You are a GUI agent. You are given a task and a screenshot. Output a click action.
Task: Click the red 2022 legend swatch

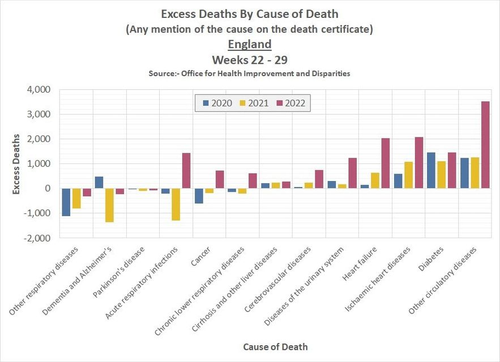(x=279, y=103)
